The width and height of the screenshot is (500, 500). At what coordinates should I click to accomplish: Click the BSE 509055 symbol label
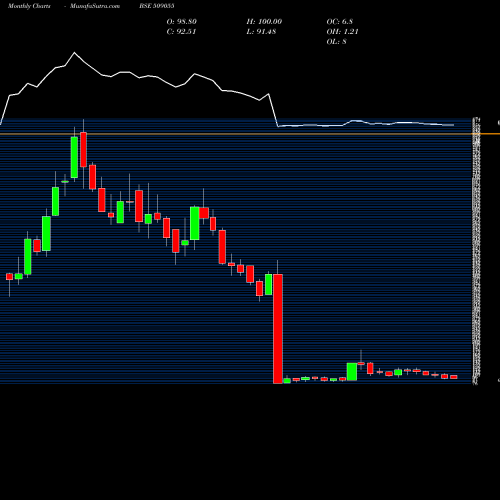[x=157, y=6]
